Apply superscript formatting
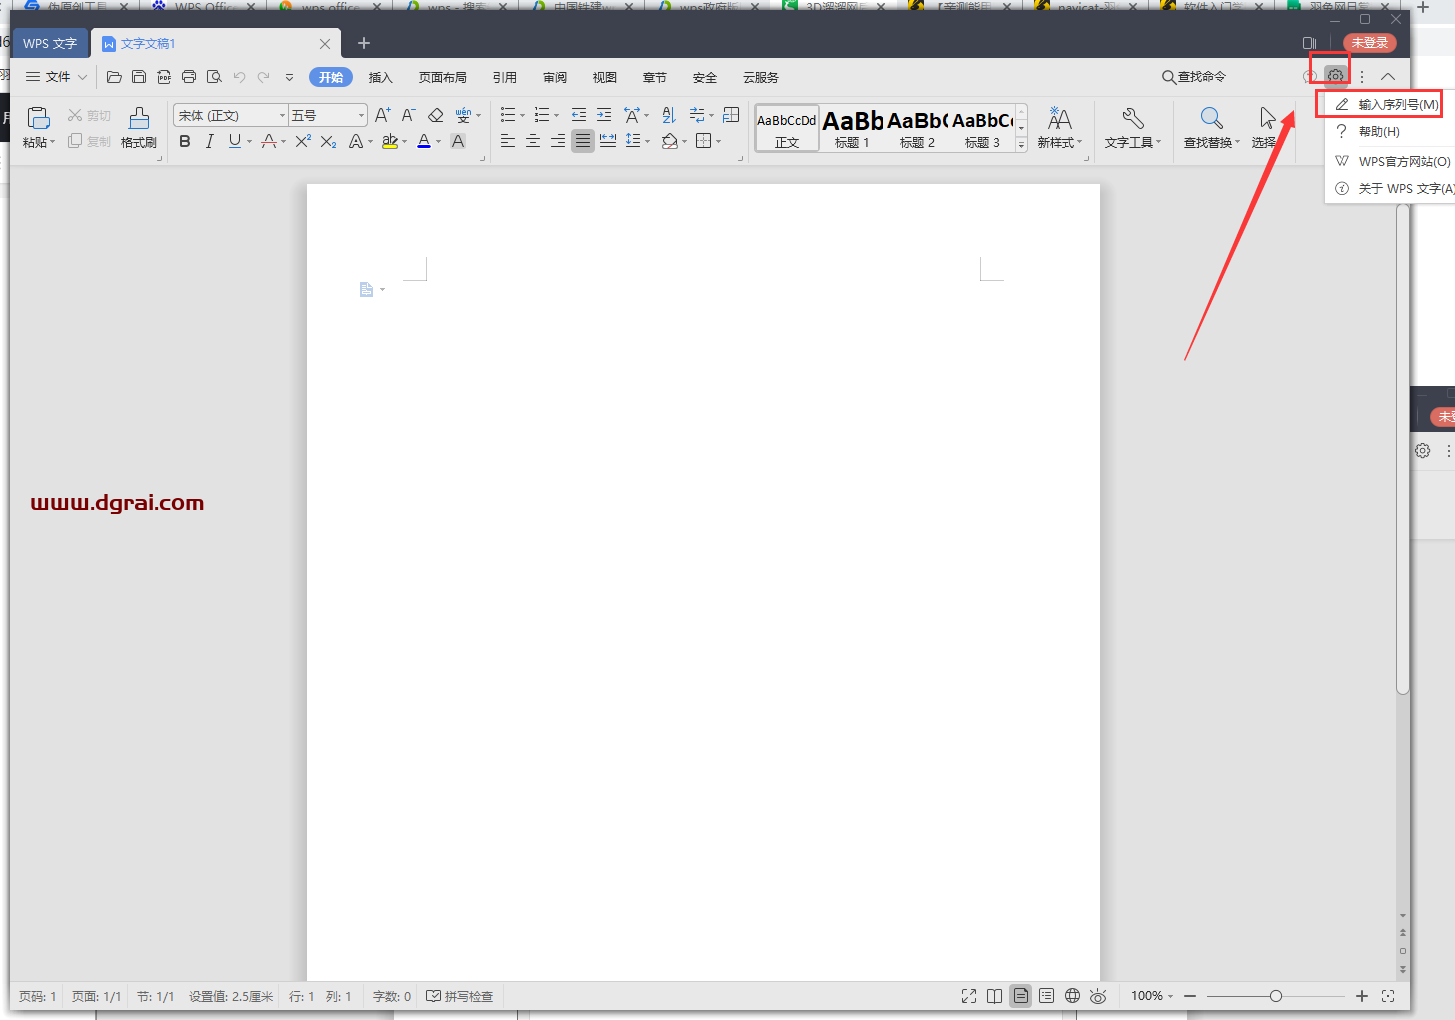The image size is (1455, 1020). coord(301,142)
